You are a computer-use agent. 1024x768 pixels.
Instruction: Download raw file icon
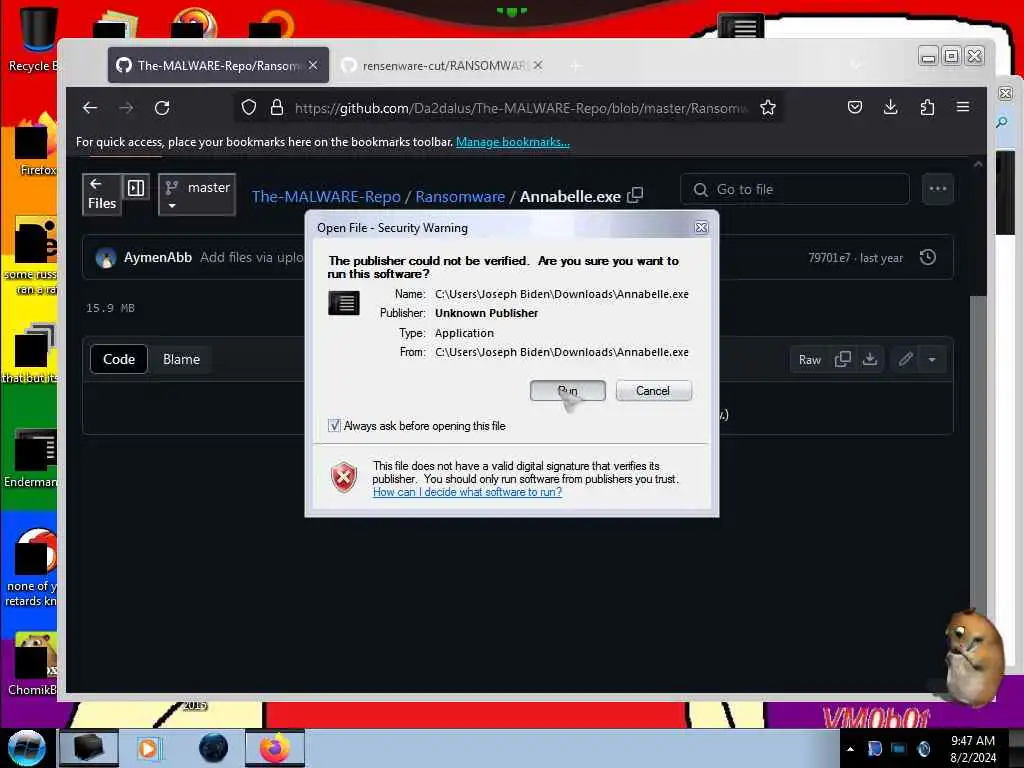coord(870,359)
